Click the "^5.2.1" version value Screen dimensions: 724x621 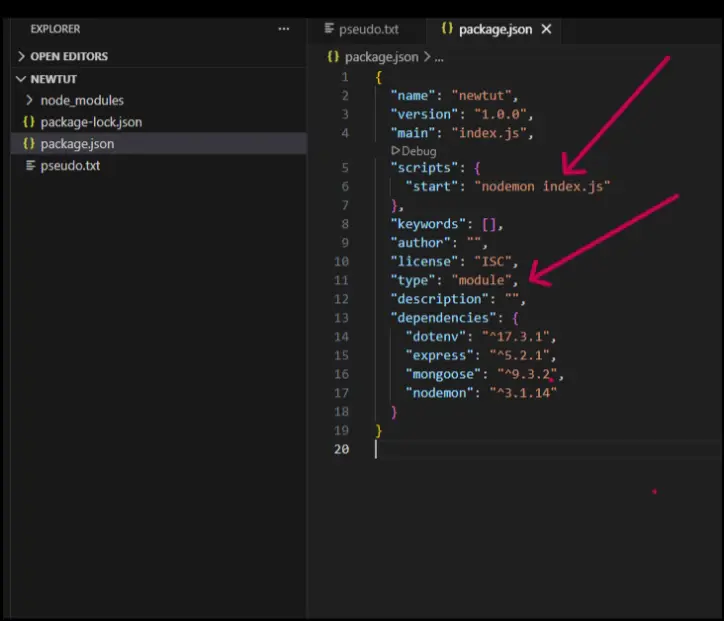pos(519,356)
